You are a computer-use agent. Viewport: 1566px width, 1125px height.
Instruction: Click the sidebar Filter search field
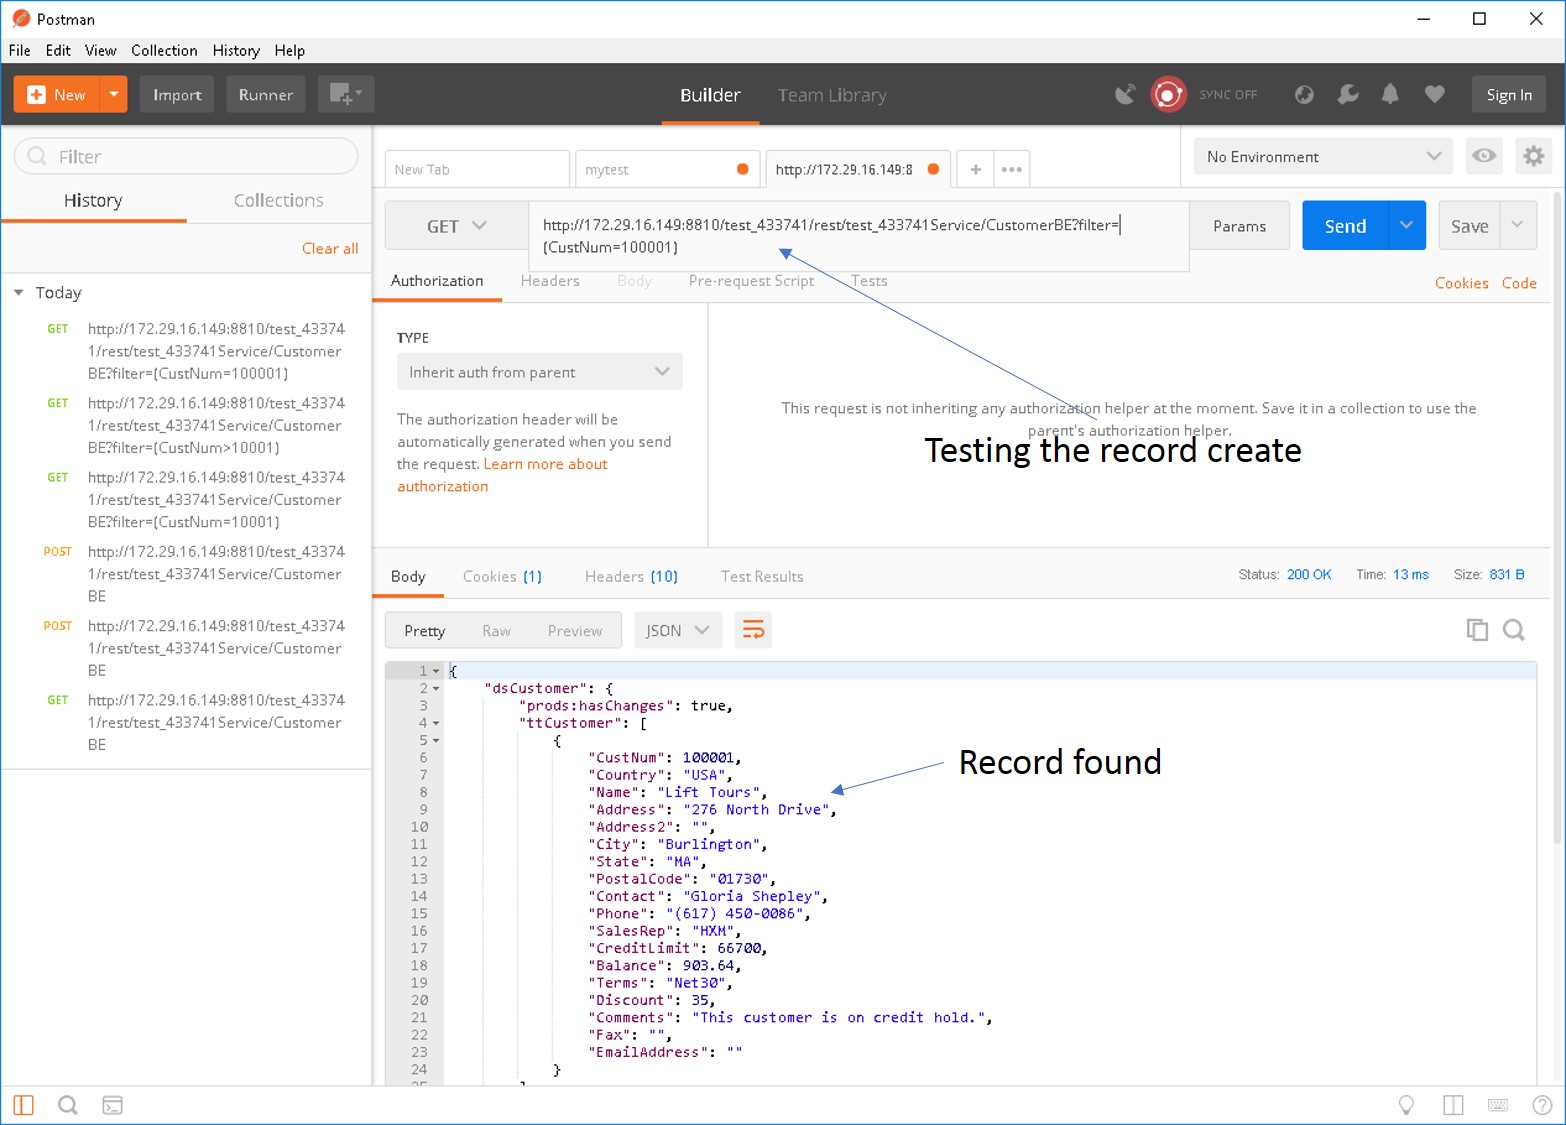click(x=186, y=156)
